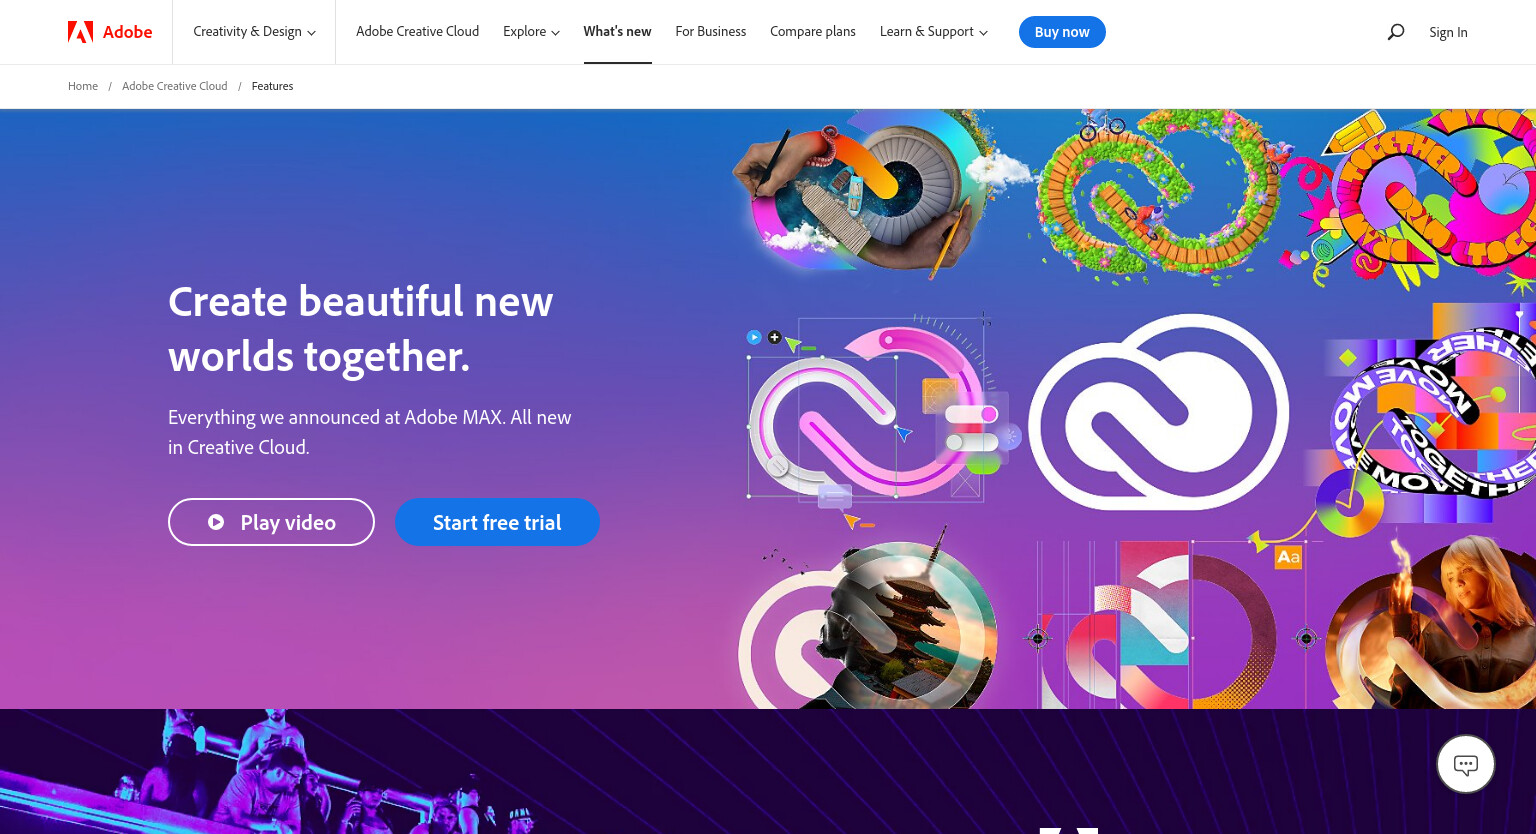The image size is (1536, 834).
Task: Select the What's new tab
Action: click(617, 32)
